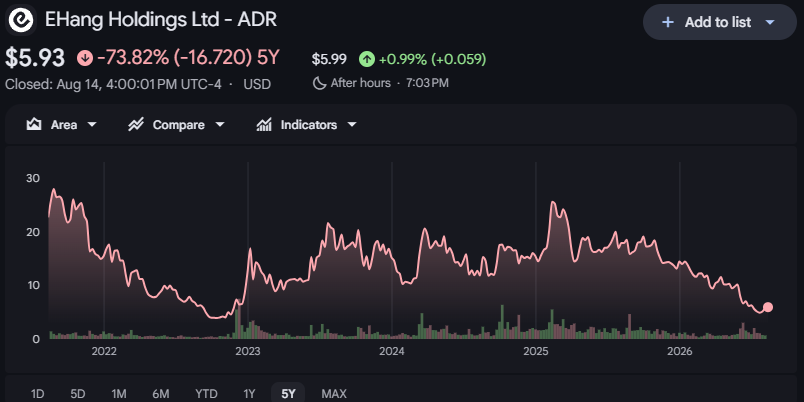
Task: Select the 5Y time range tab
Action: pyautogui.click(x=288, y=393)
